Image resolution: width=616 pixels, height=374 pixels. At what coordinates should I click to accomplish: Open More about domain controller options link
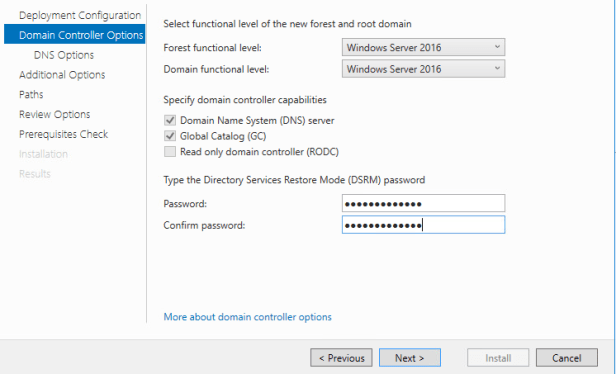[248, 317]
